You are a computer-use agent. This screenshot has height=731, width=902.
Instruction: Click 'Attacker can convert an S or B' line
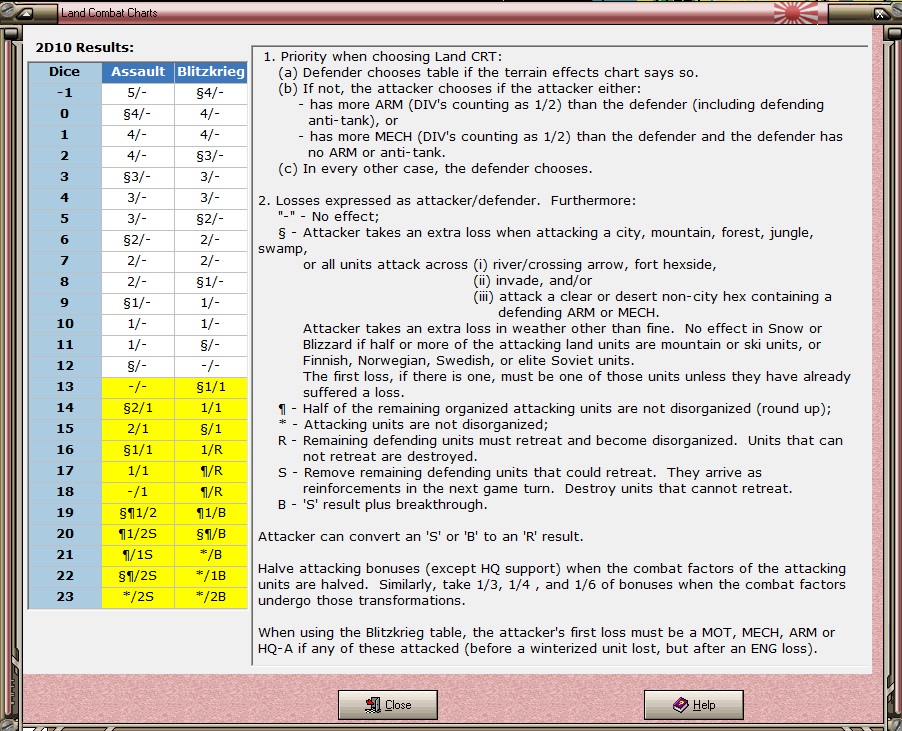421,537
